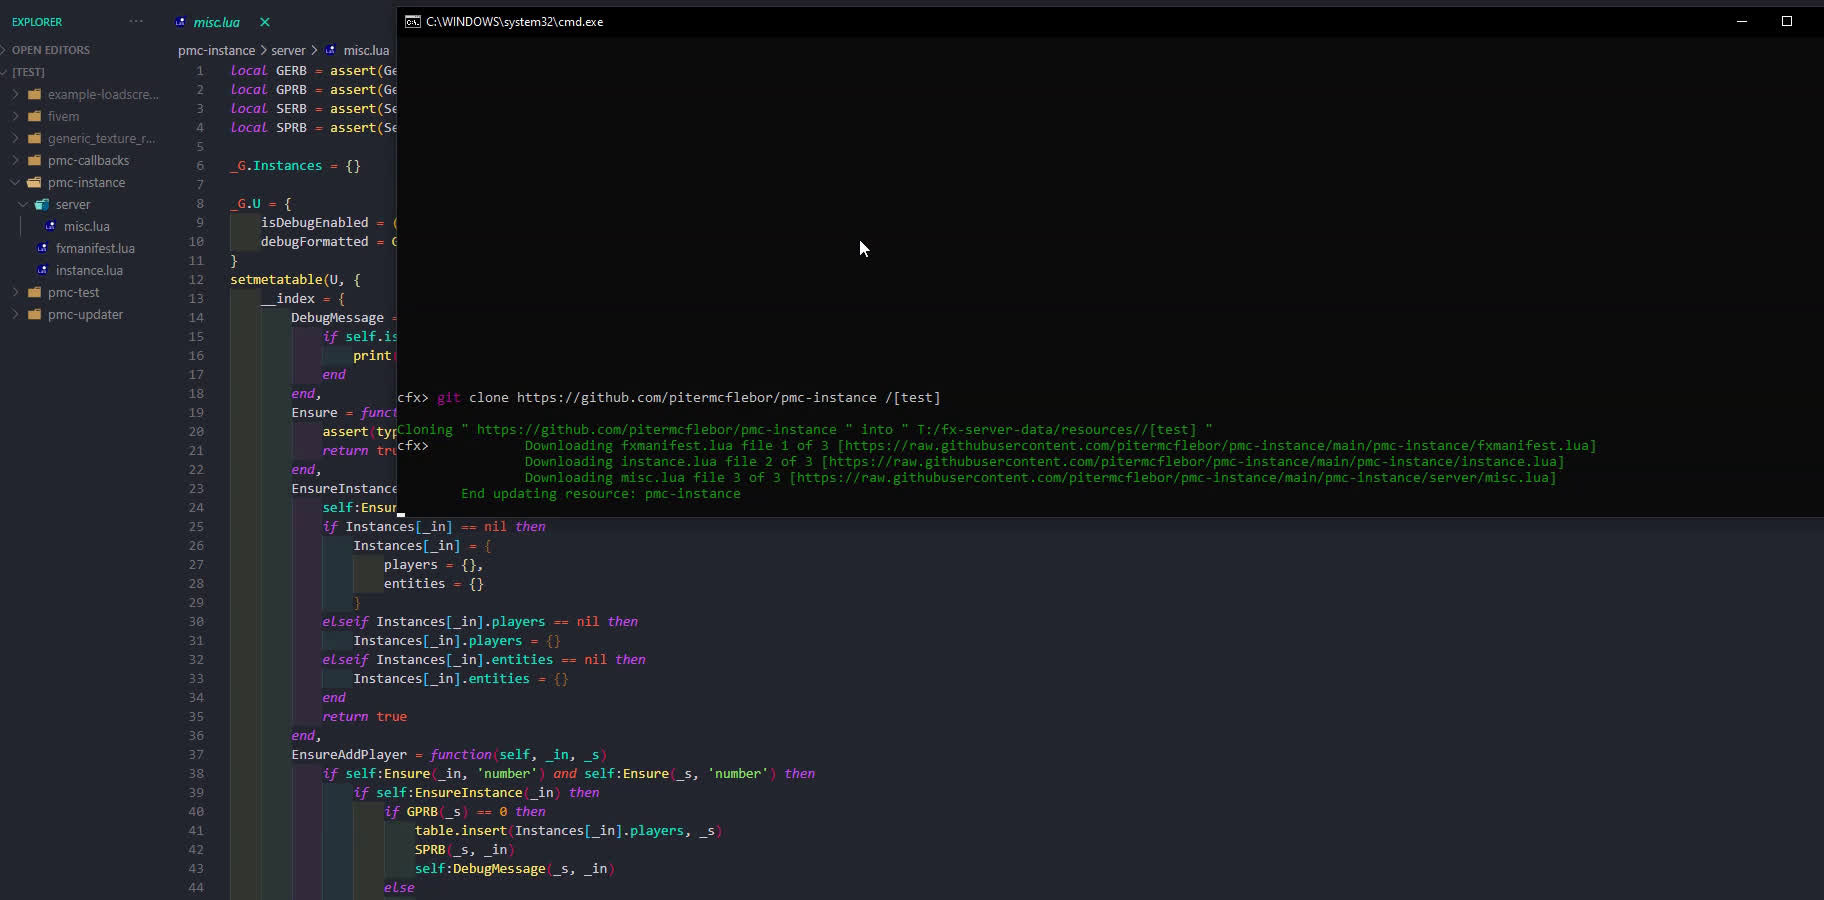Select pmc-updater folder name in Explorer
The image size is (1824, 900).
pyautogui.click(x=85, y=314)
